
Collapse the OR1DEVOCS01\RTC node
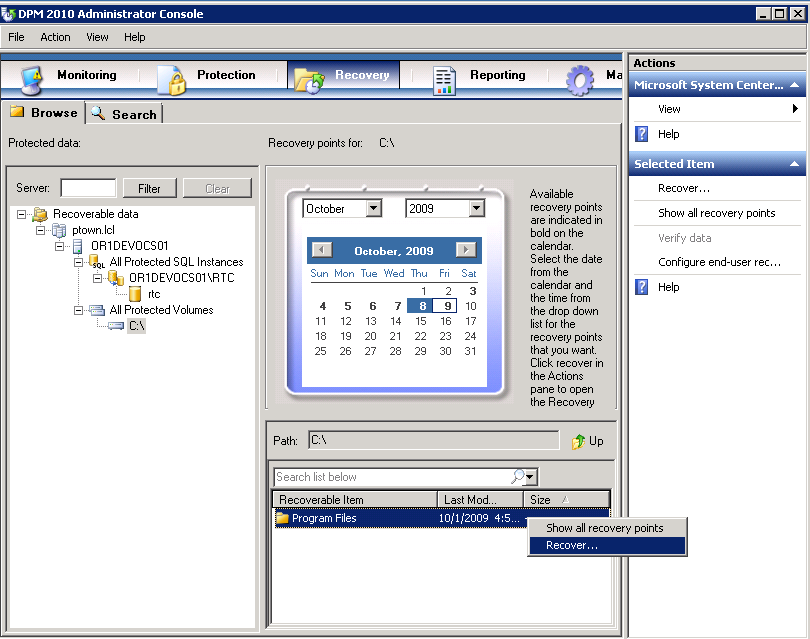coord(97,278)
